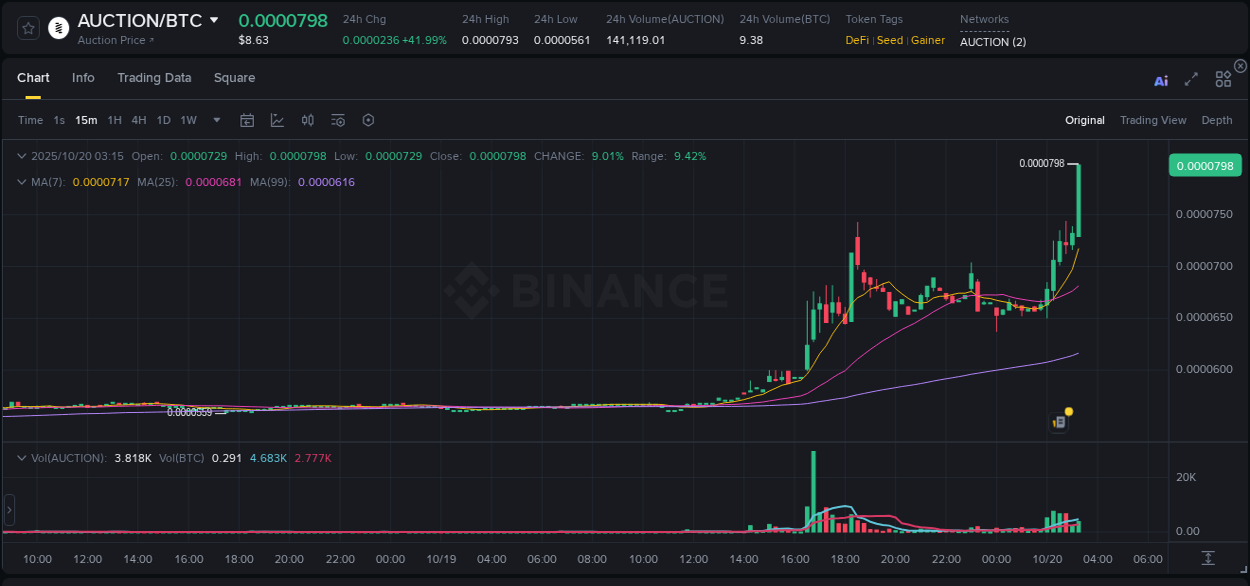Click the DeFi token tag
This screenshot has width=1250, height=586.
coord(856,40)
